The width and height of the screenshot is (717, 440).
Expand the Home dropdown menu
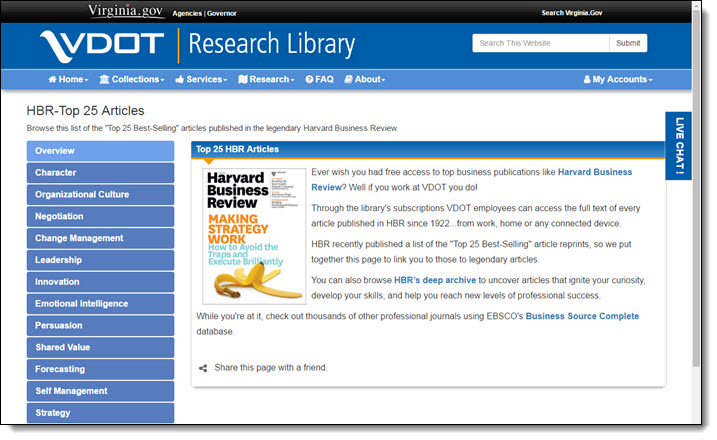[68, 80]
